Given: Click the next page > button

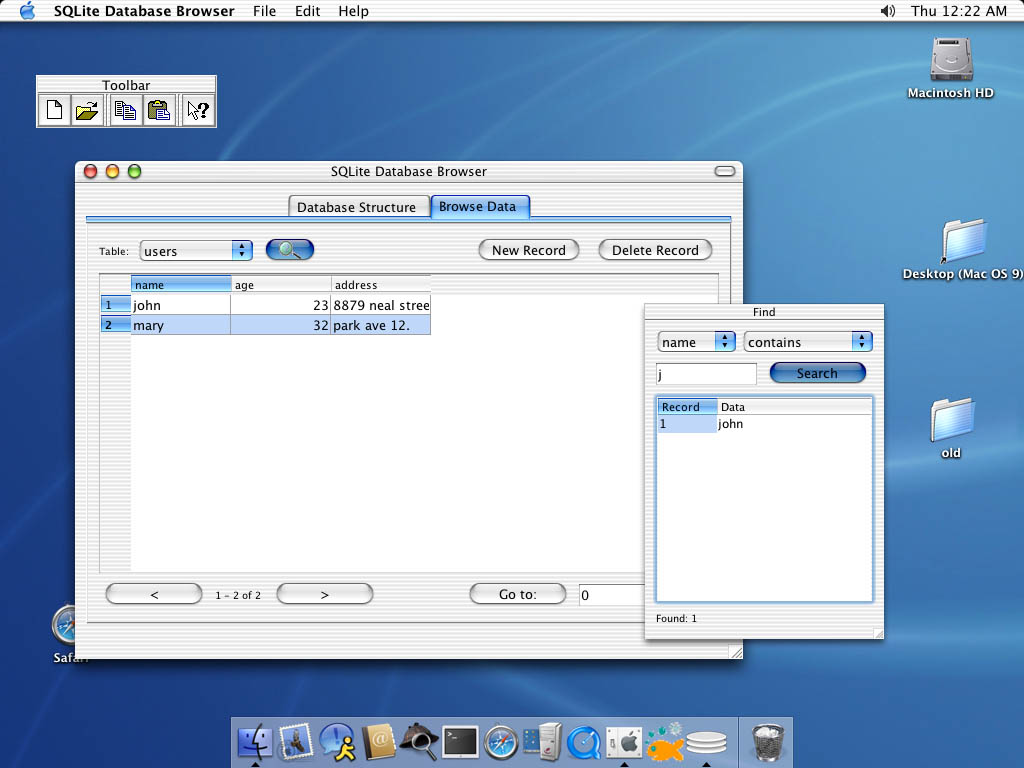Looking at the screenshot, I should point(325,594).
